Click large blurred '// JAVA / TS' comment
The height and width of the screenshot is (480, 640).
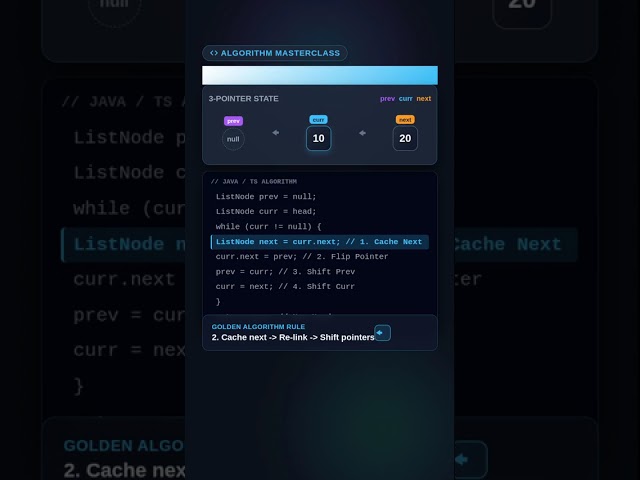coord(123,102)
